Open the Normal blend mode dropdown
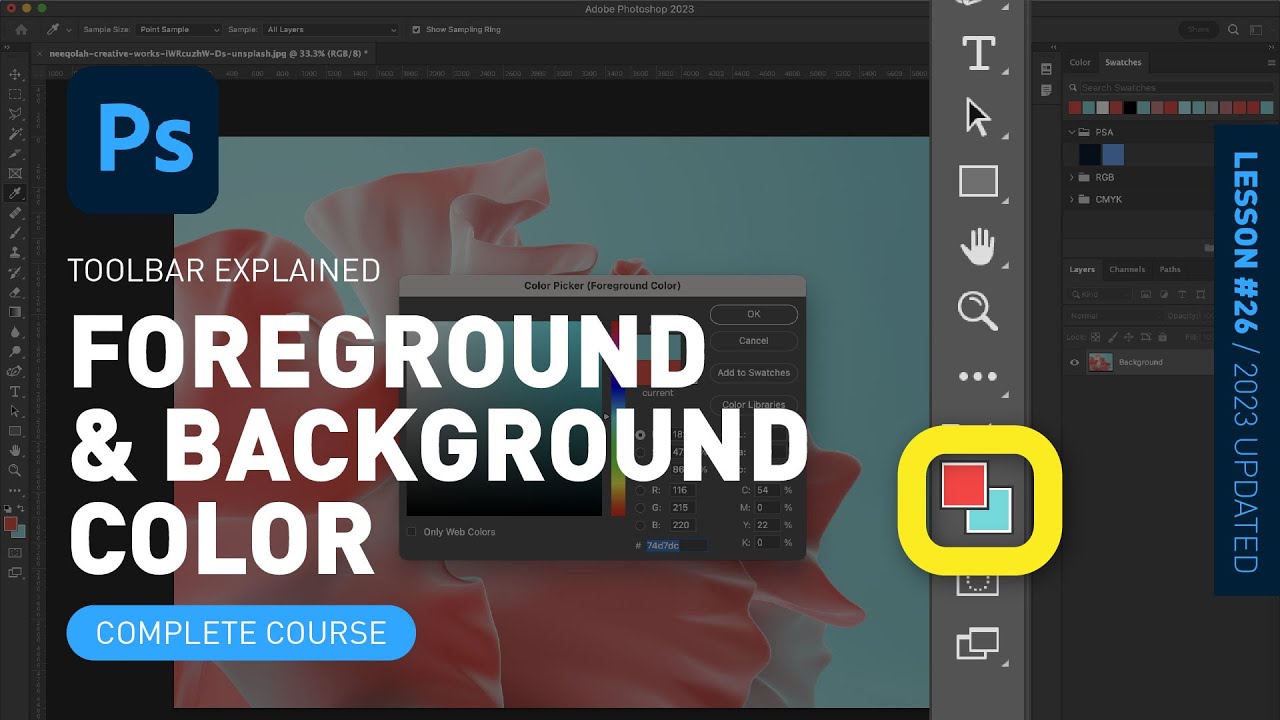Viewport: 1280px width, 720px height. point(1112,316)
